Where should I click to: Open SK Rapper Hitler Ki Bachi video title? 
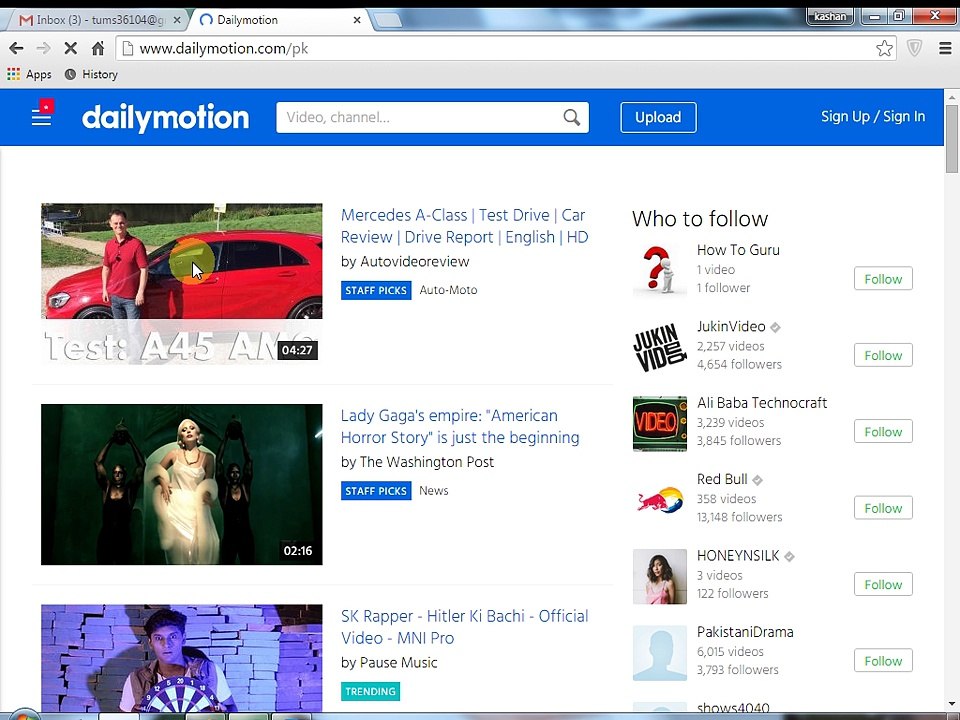tap(464, 627)
